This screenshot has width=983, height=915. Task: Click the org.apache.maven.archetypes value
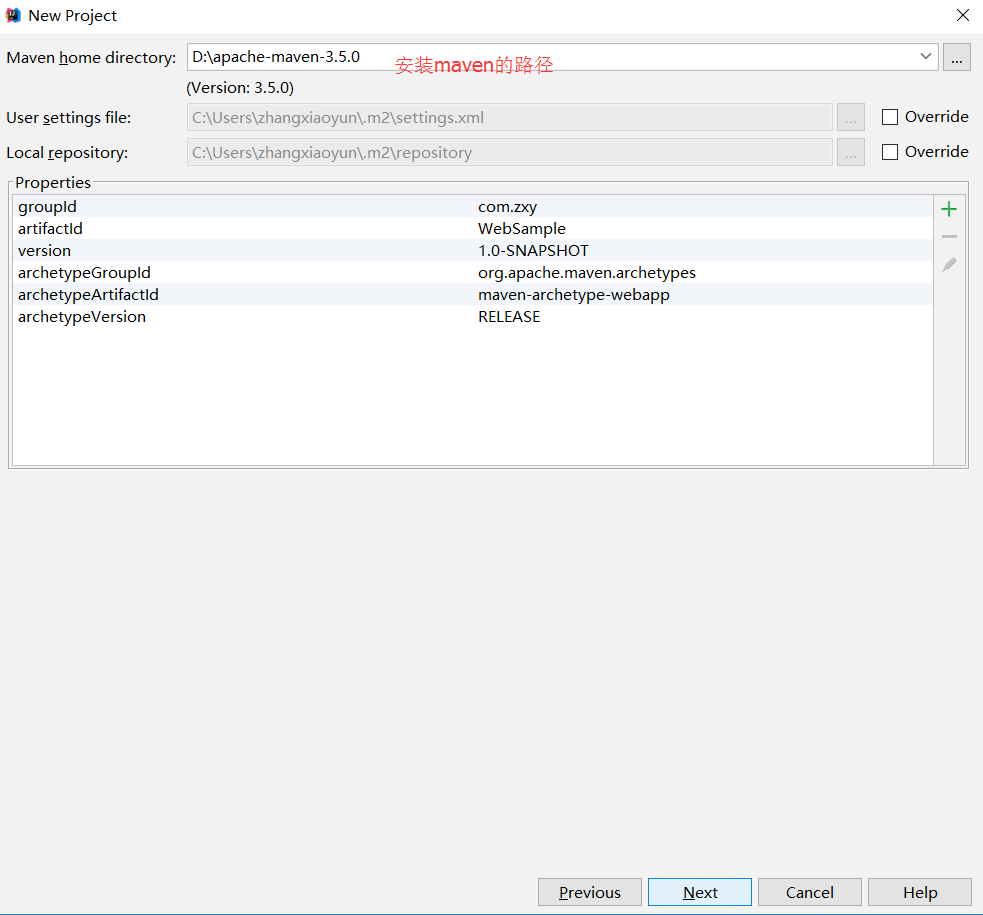(x=587, y=273)
